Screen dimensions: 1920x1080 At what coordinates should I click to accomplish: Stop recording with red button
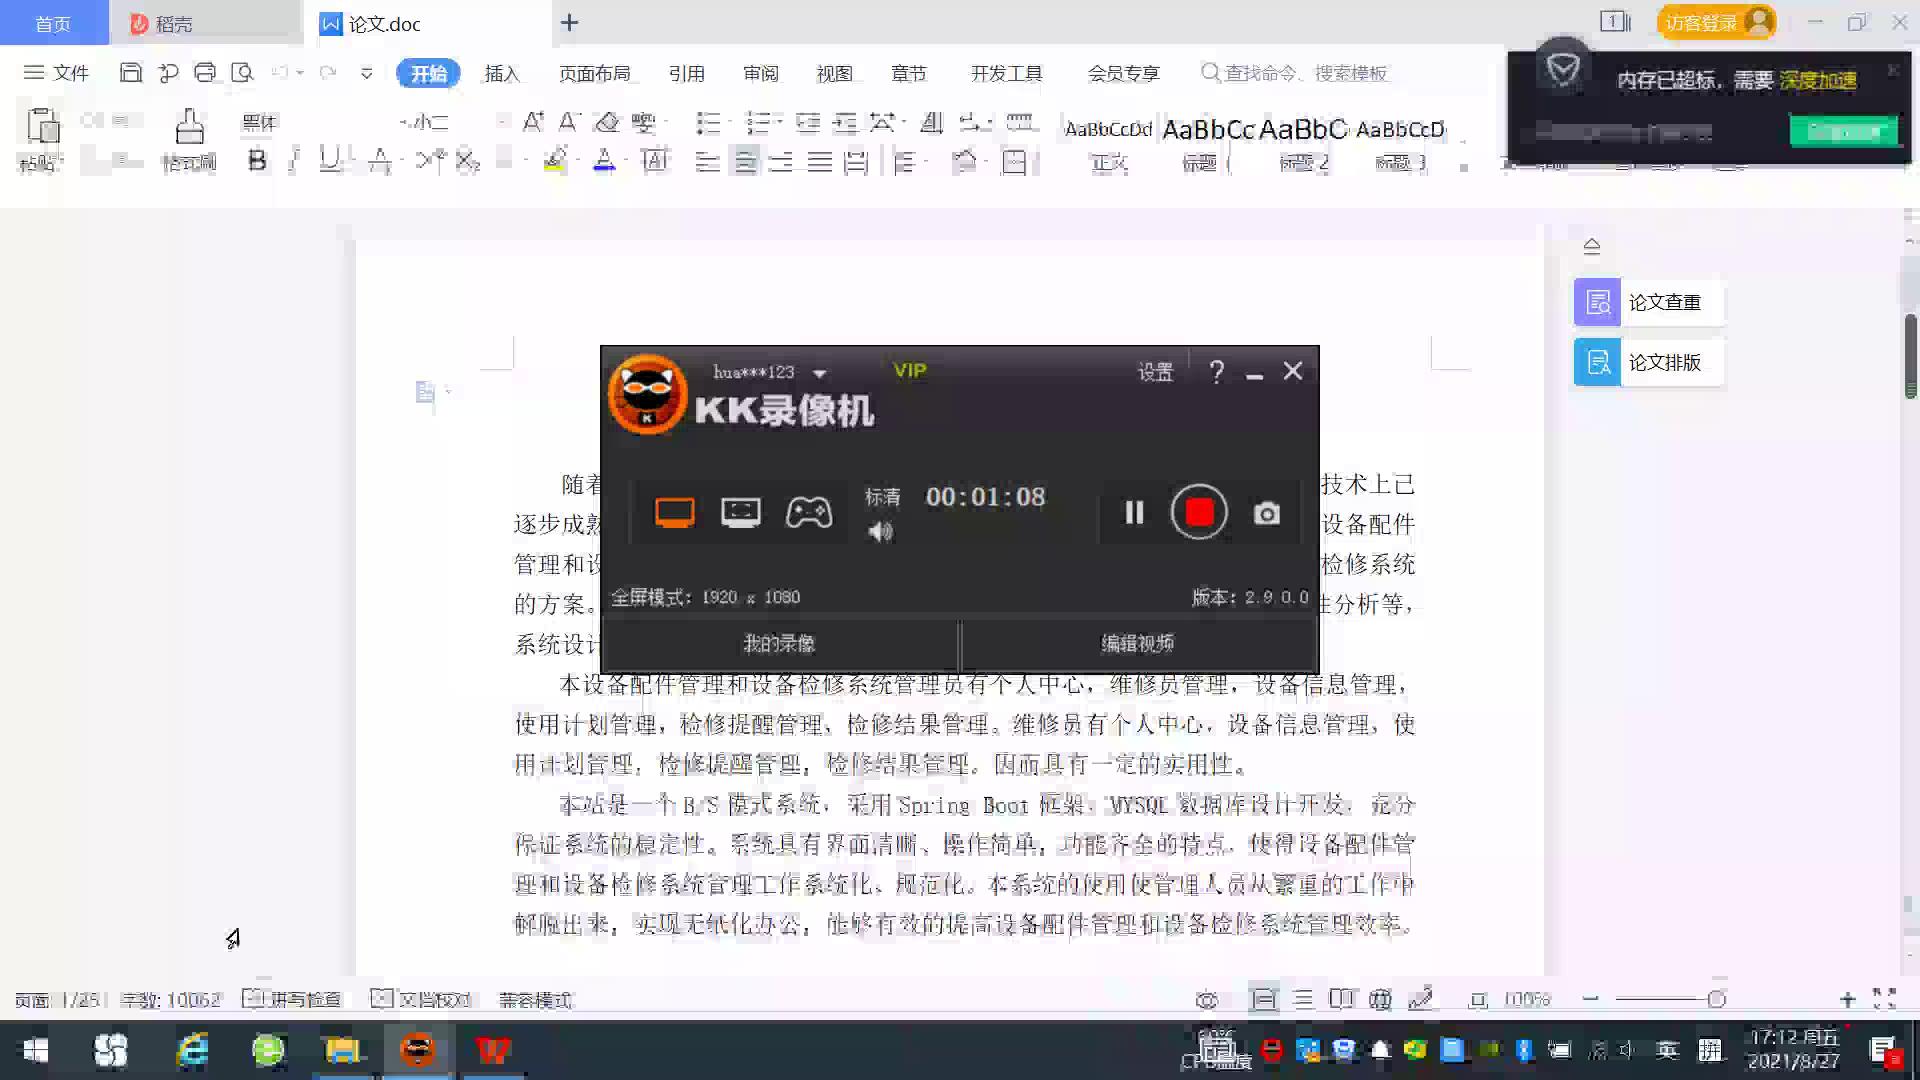[x=1199, y=513]
